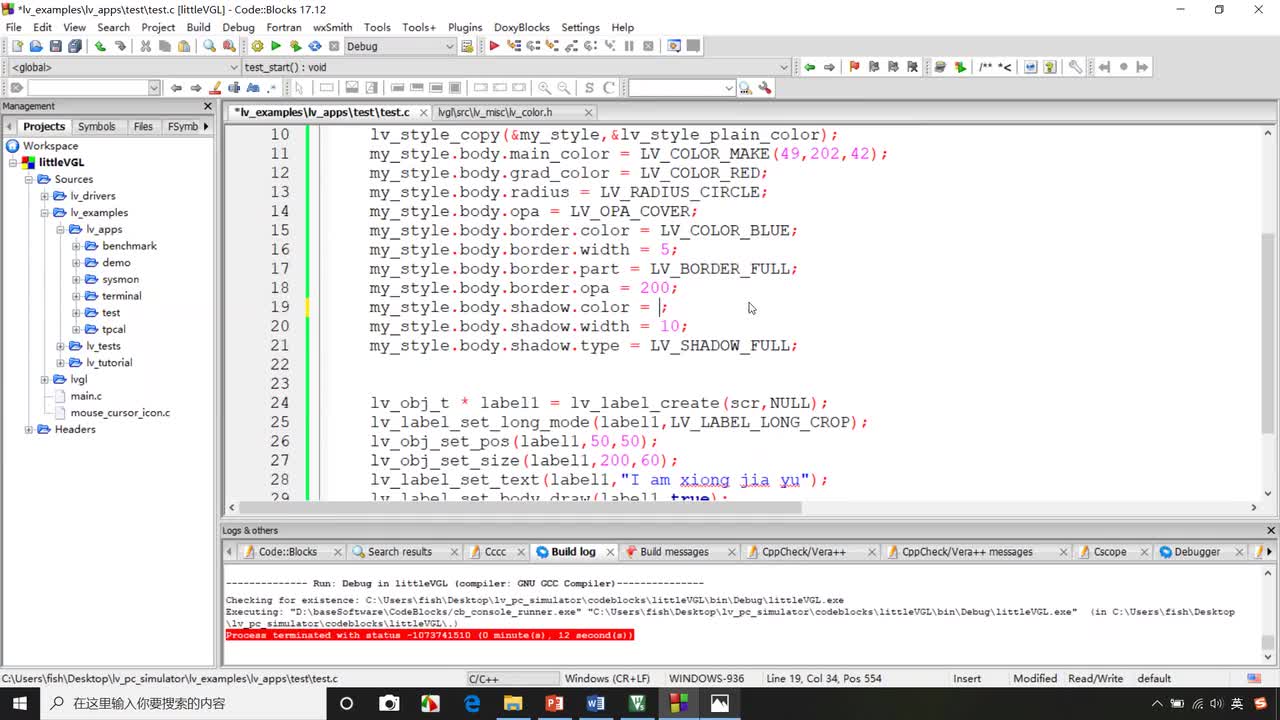Open the dropdown beside the search box under global scope
1280x720 pixels.
coord(153,88)
